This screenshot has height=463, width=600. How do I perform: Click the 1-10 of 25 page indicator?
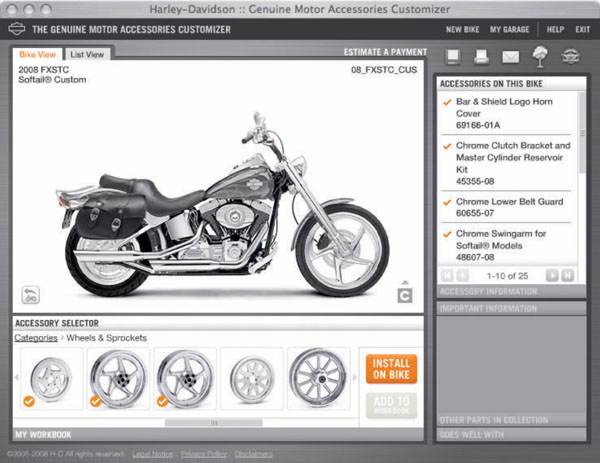[x=507, y=276]
